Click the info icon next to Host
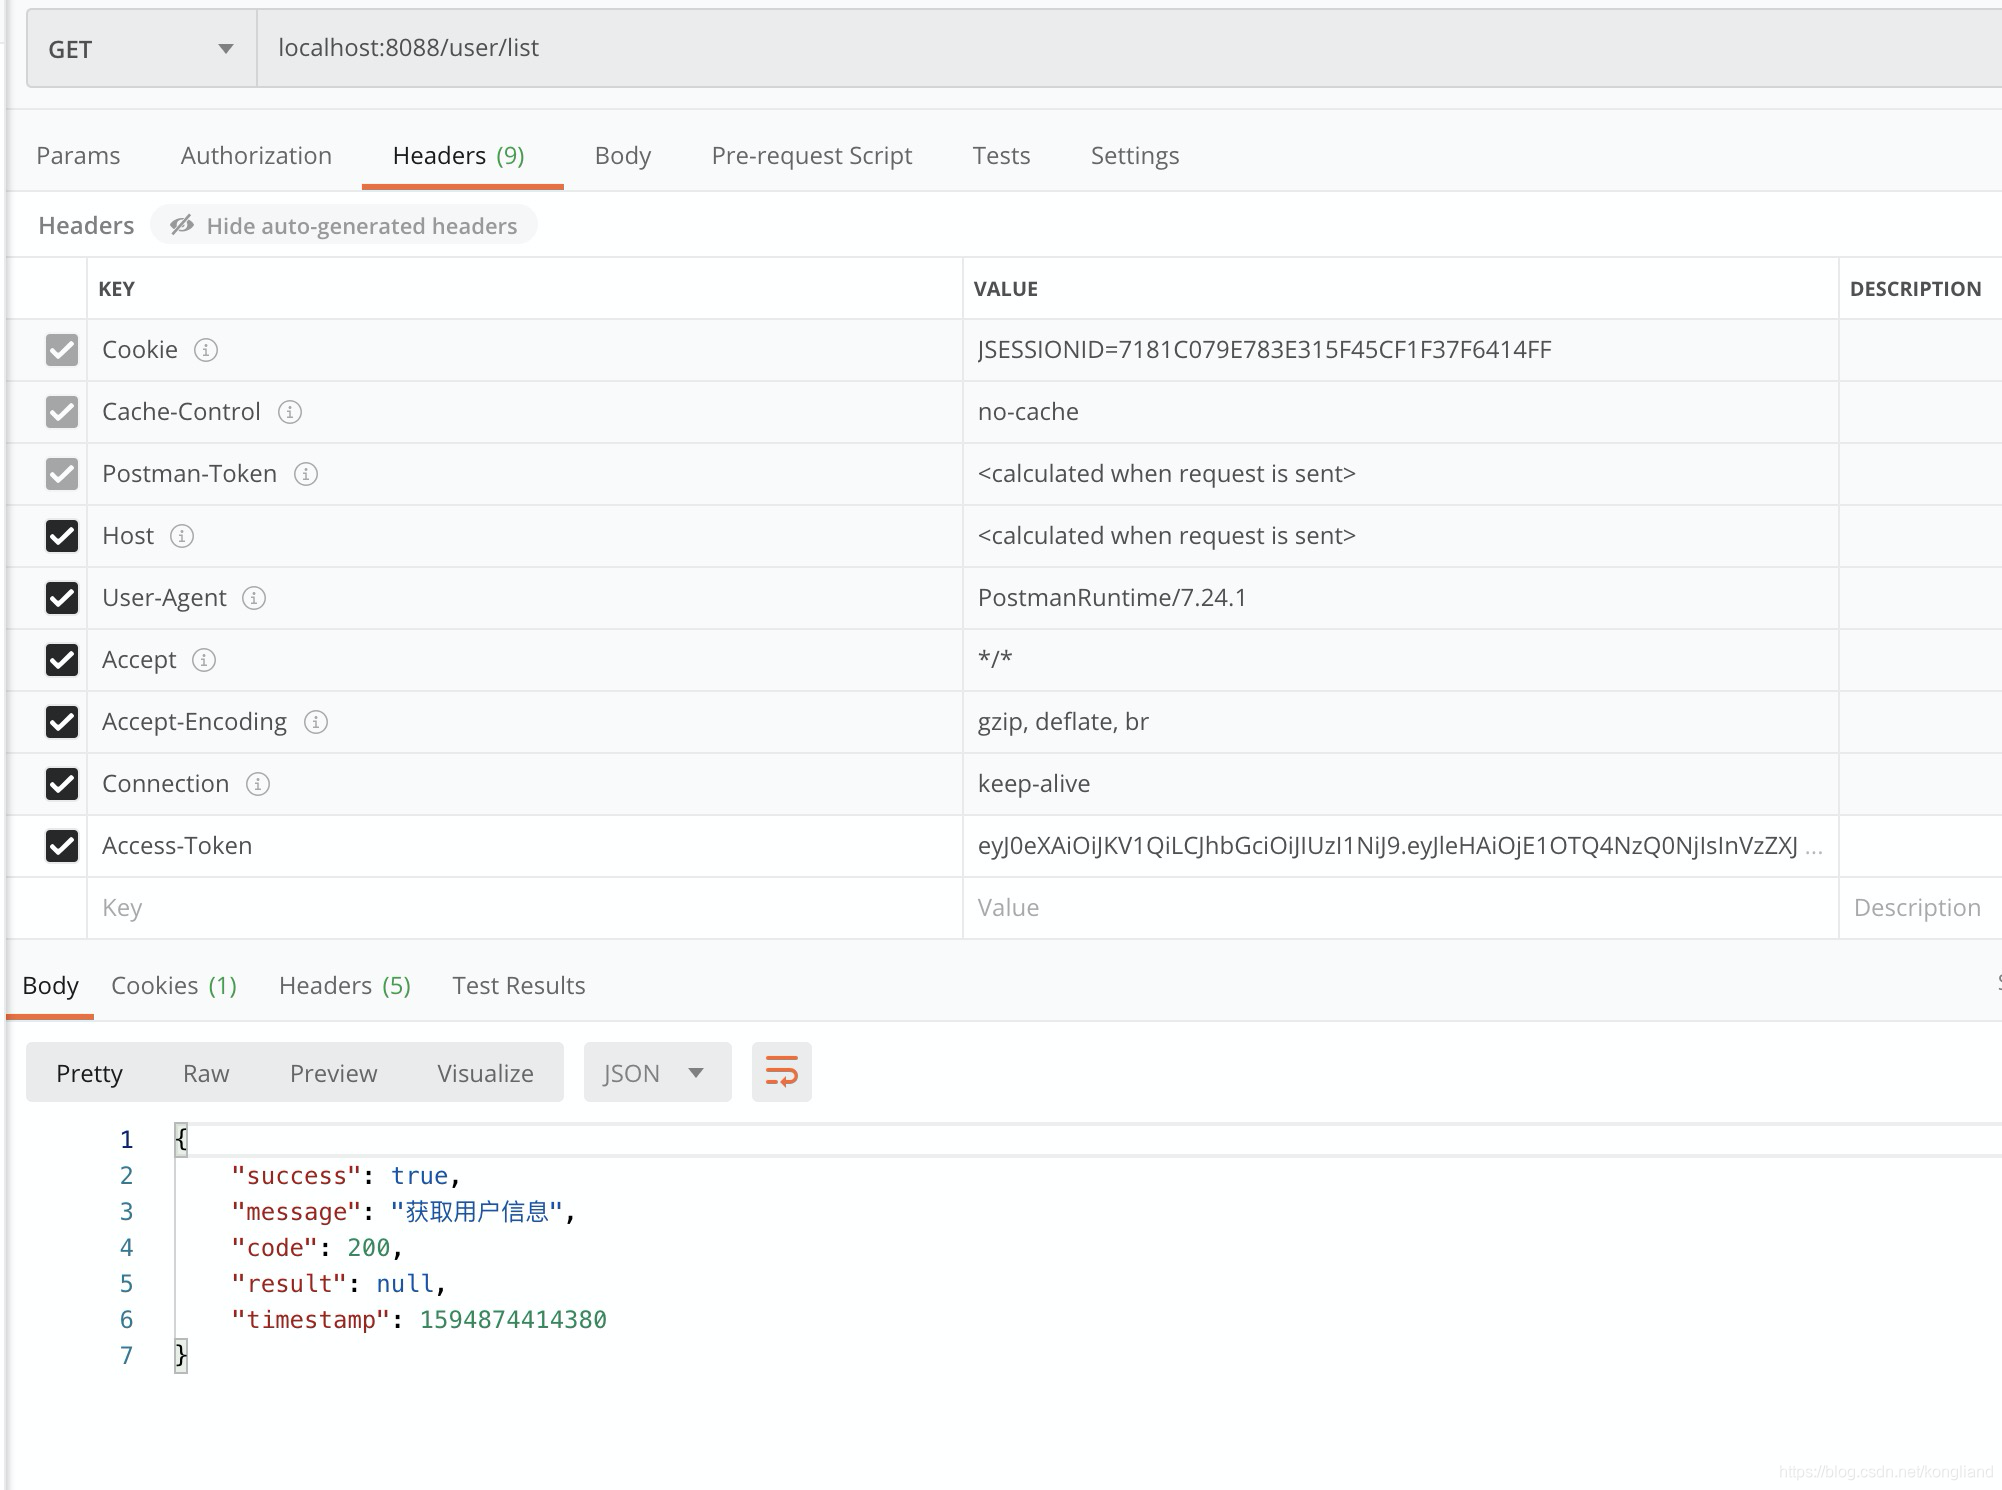Screen dimensions: 2002x1490 pyautogui.click(x=182, y=536)
